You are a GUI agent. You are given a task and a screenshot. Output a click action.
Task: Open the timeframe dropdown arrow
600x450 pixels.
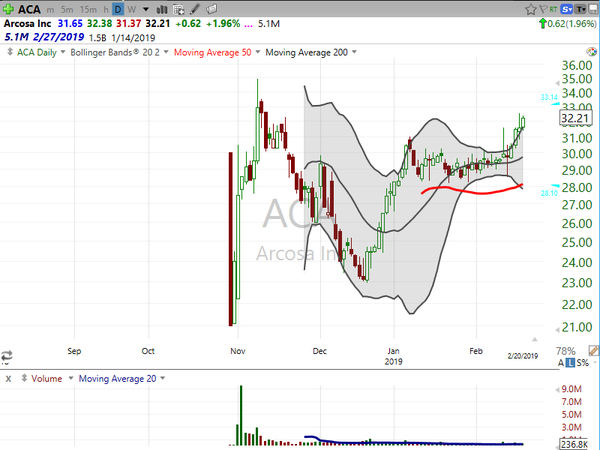coord(146,10)
